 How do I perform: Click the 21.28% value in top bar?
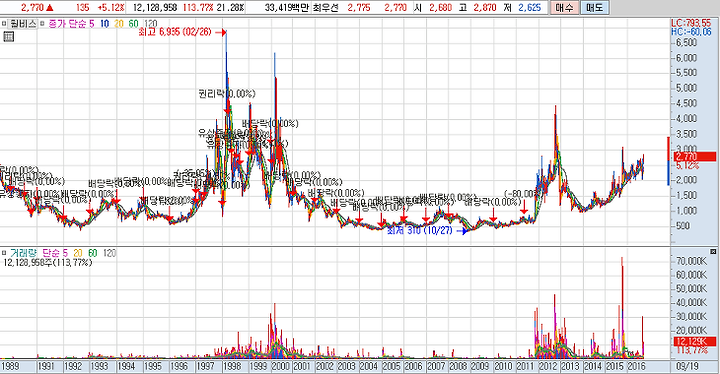pos(231,7)
